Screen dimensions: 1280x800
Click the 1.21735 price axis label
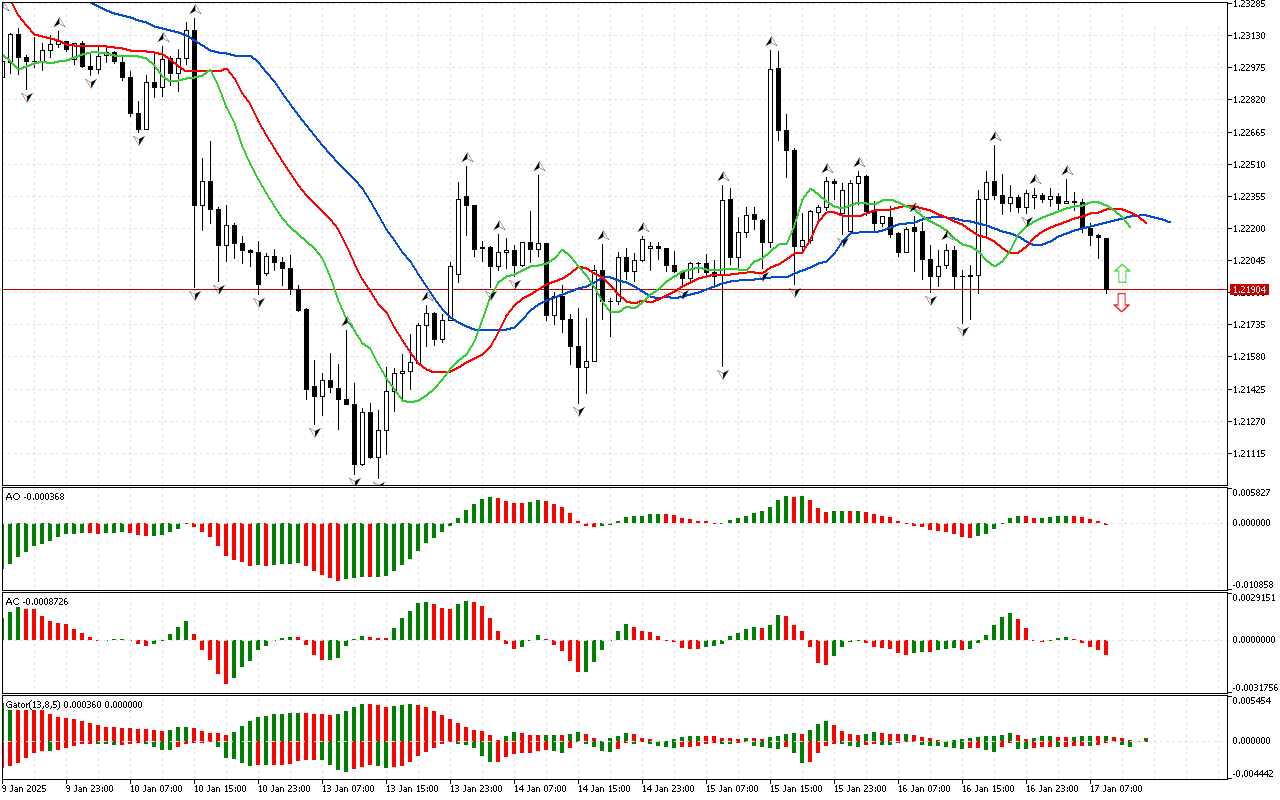point(1248,325)
